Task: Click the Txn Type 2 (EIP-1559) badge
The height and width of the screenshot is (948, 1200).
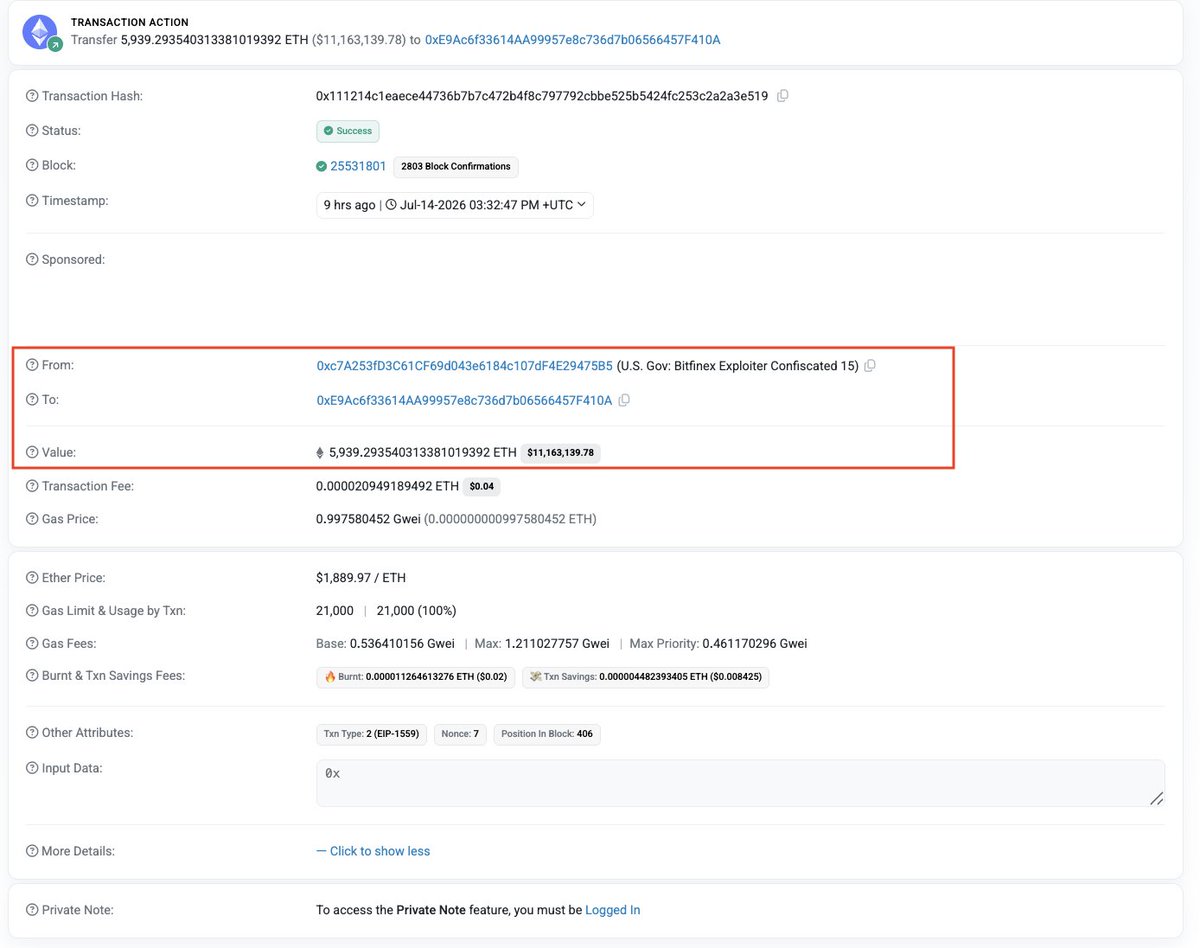Action: 372,734
